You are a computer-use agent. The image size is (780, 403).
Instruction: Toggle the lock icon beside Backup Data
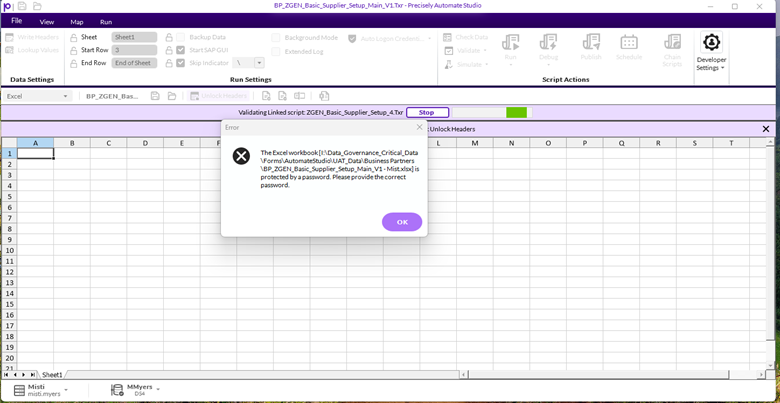tap(169, 37)
